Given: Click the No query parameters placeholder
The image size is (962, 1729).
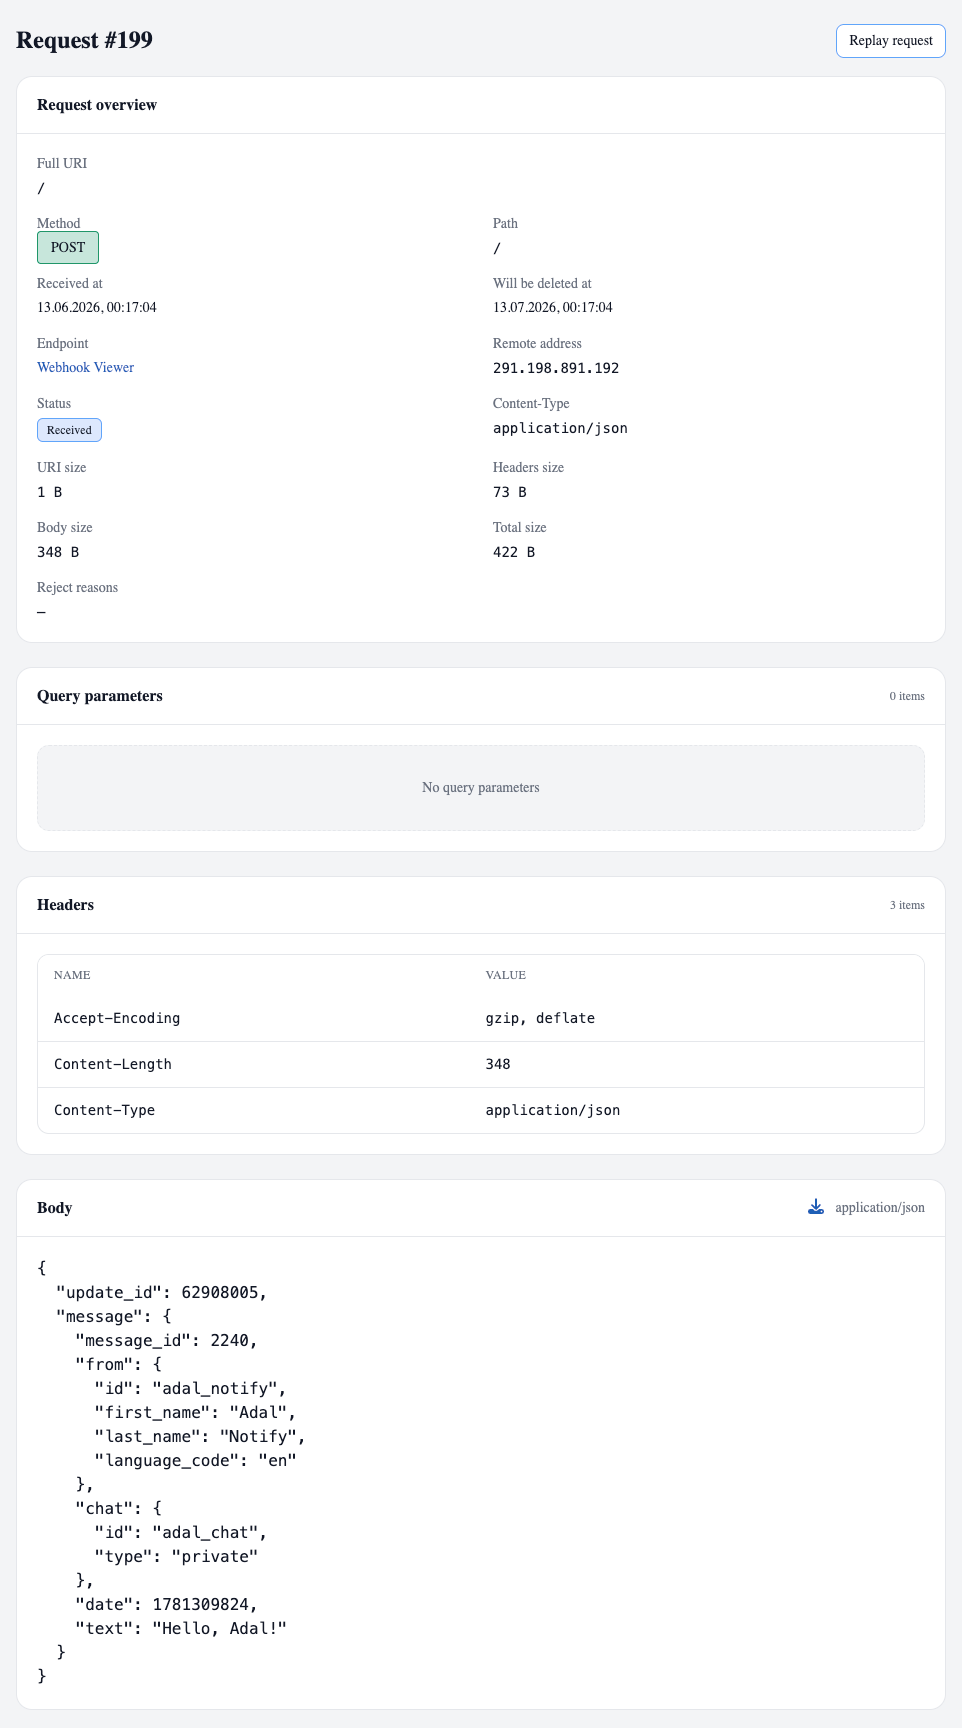Looking at the screenshot, I should [x=481, y=788].
